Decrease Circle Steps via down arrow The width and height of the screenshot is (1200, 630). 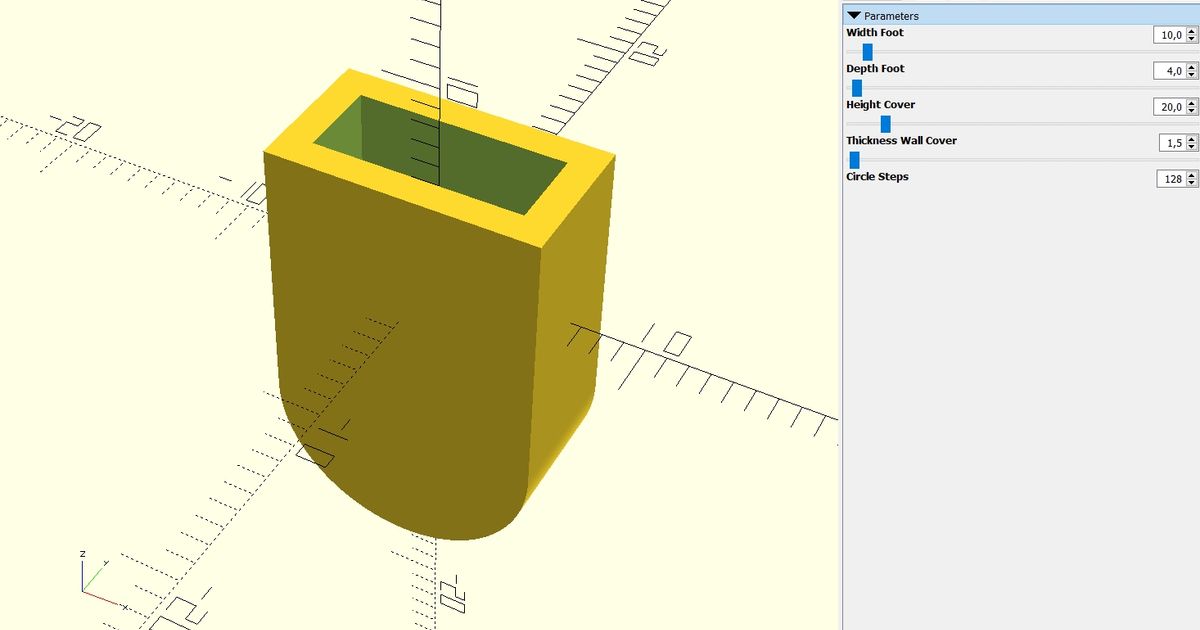pos(1193,183)
